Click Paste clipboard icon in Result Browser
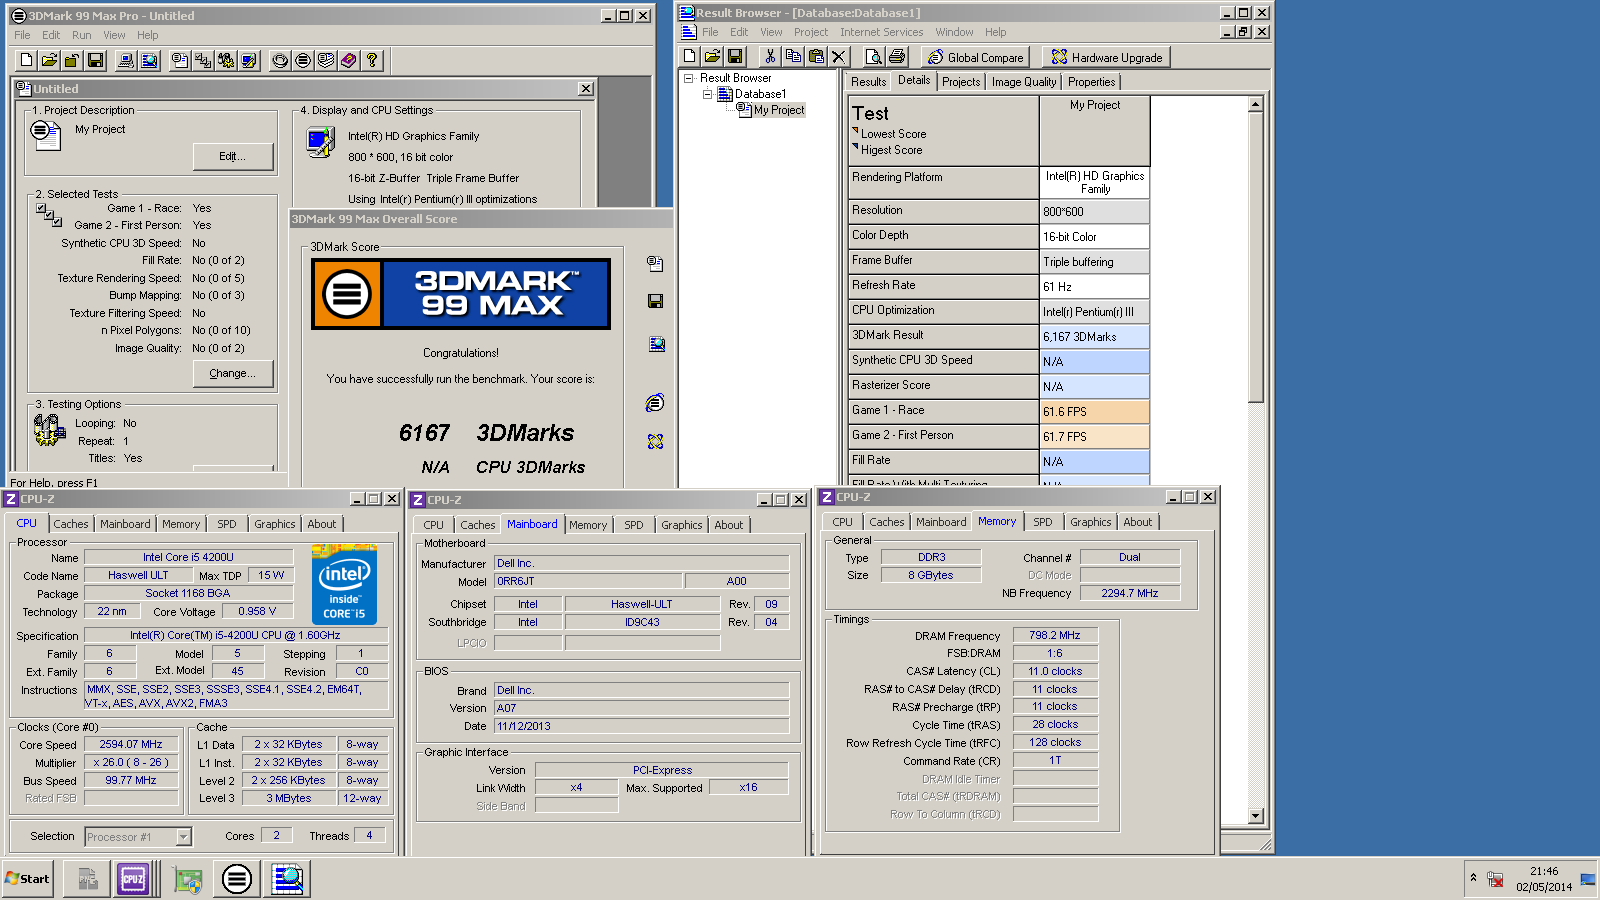The height and width of the screenshot is (900, 1600). tap(816, 57)
